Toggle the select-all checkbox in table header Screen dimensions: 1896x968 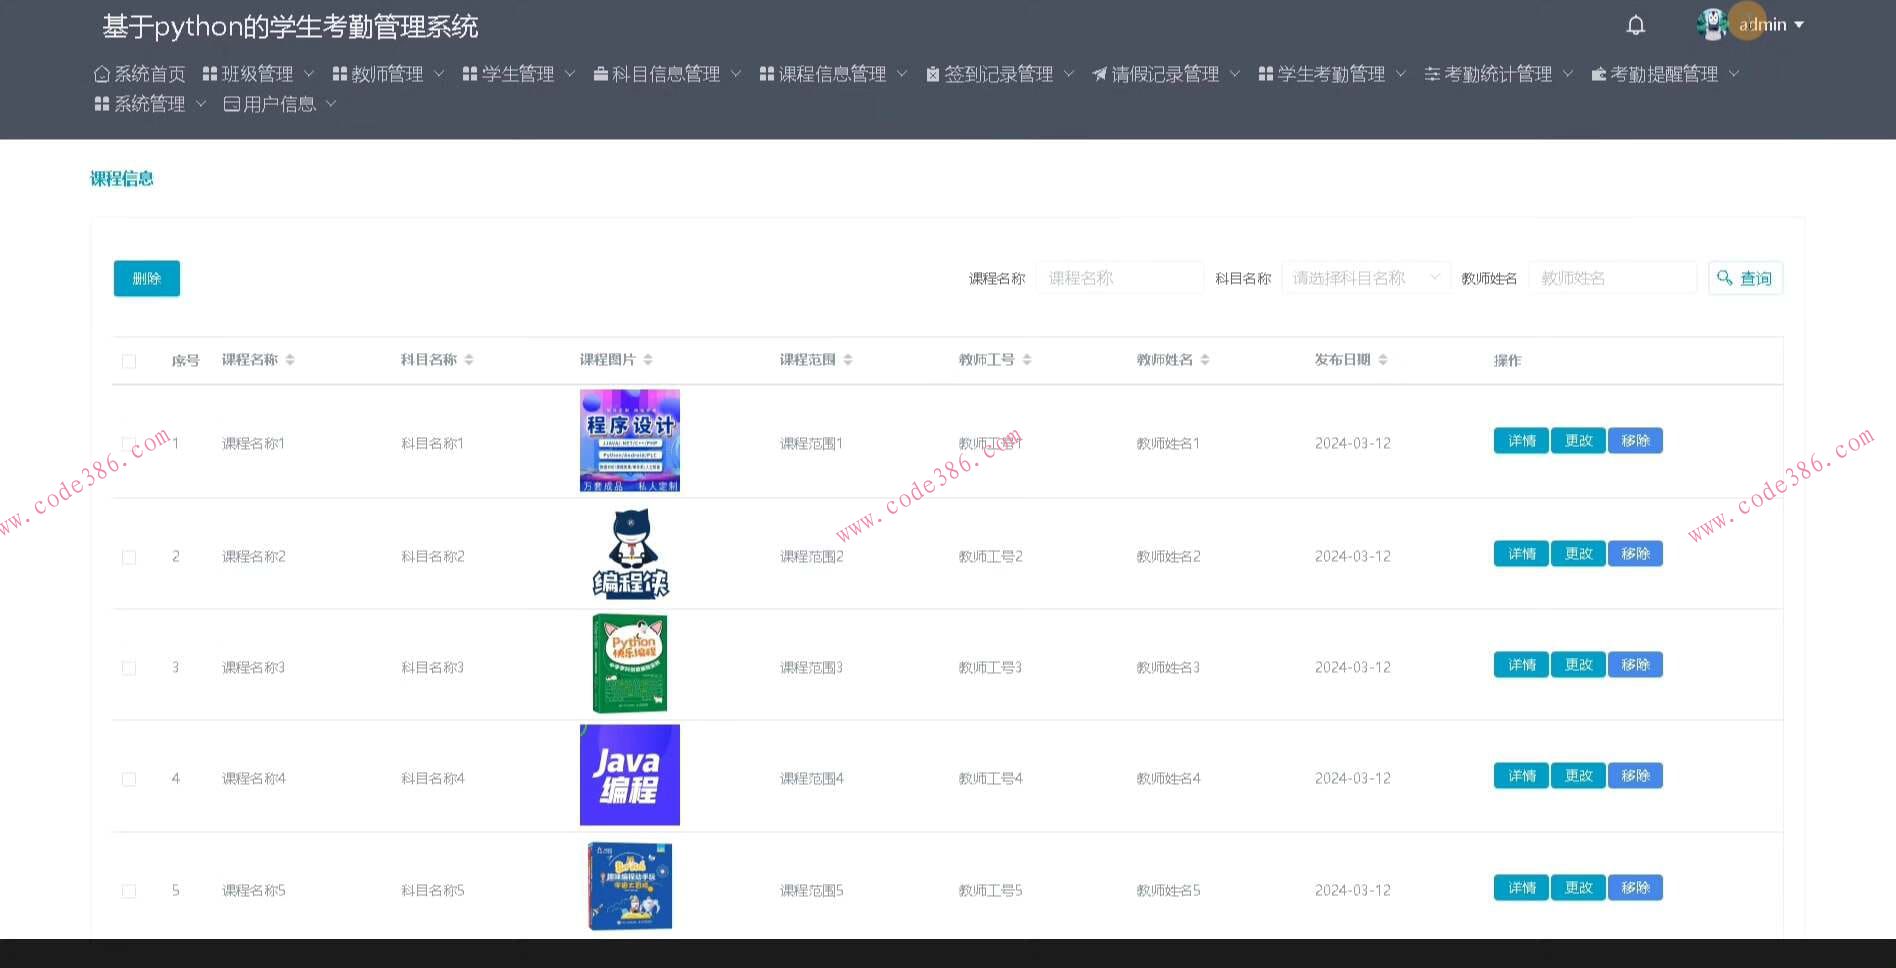(128, 360)
